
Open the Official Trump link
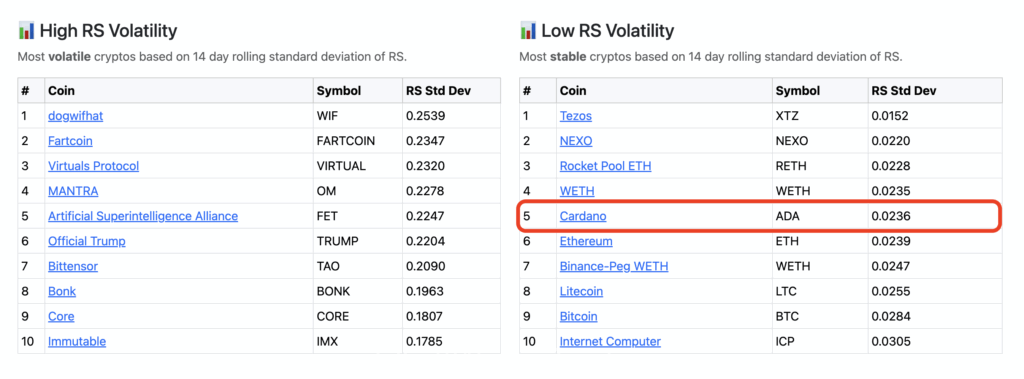click(x=87, y=241)
